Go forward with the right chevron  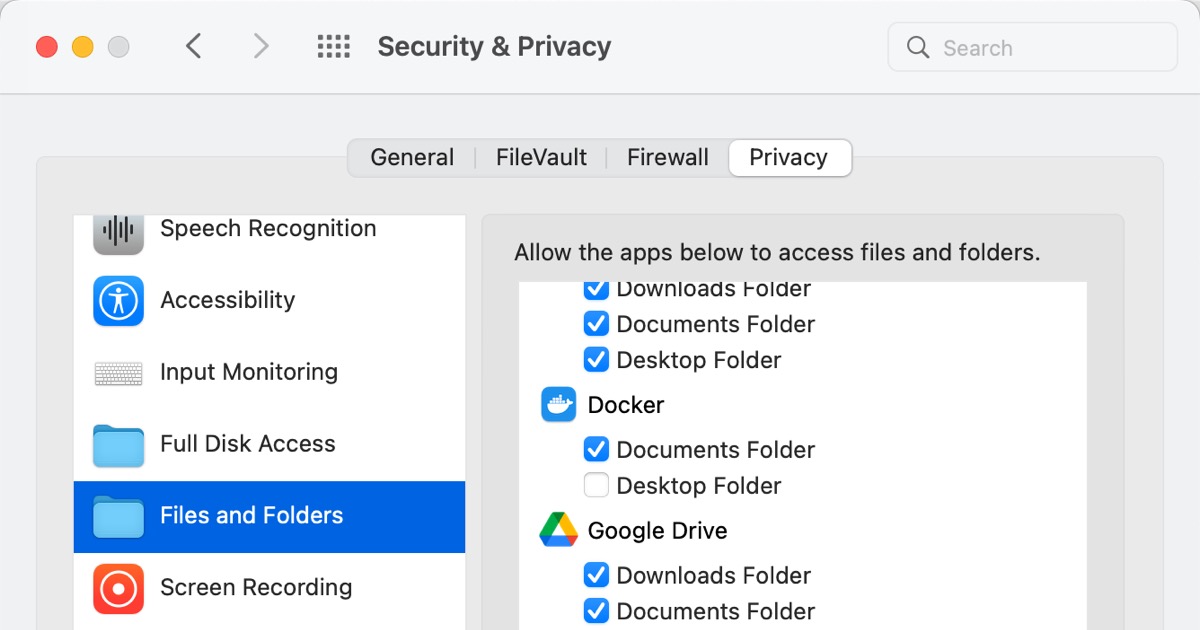pos(261,47)
